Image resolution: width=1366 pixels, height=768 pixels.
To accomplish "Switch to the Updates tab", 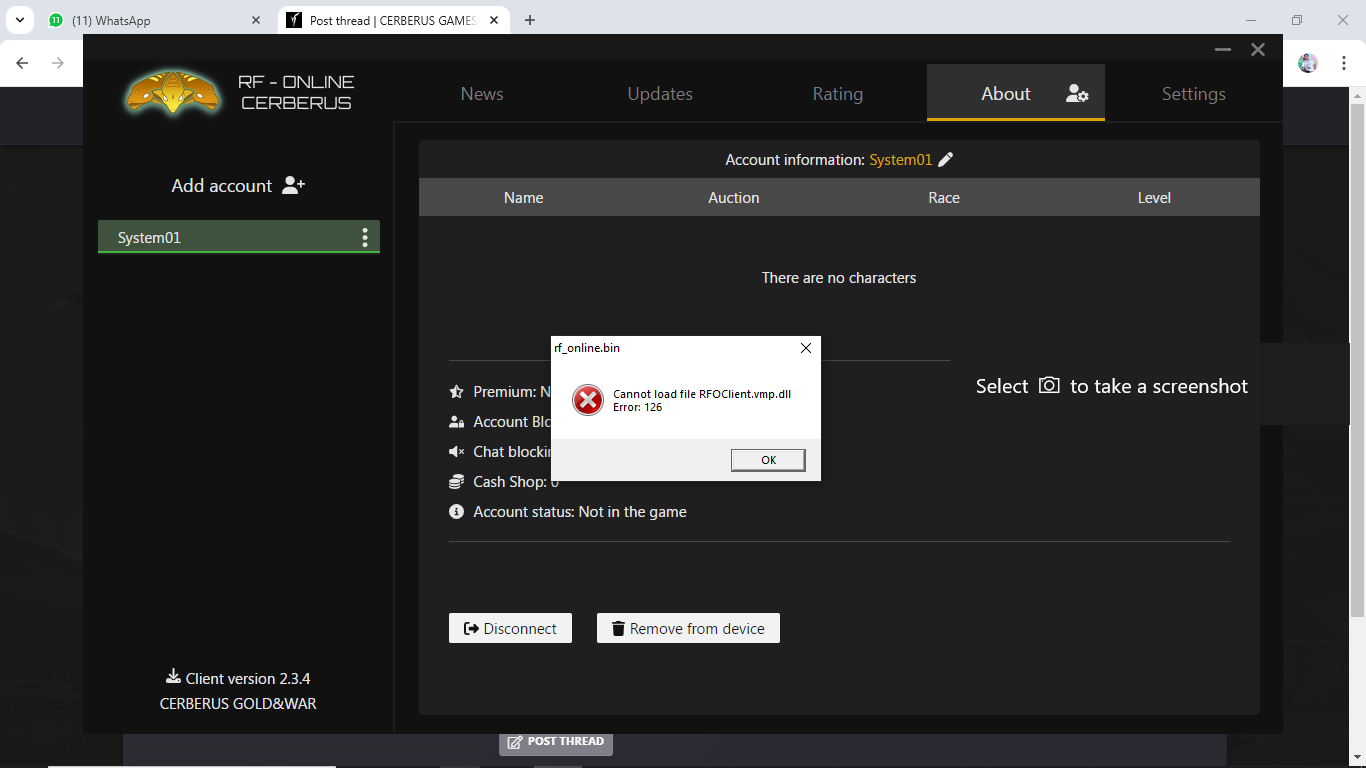I will [660, 94].
